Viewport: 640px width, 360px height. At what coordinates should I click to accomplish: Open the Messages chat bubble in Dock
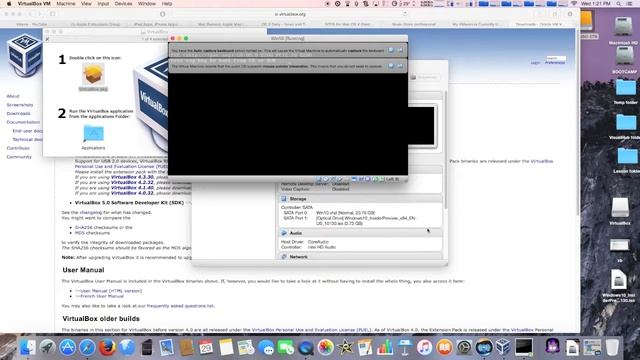point(266,348)
